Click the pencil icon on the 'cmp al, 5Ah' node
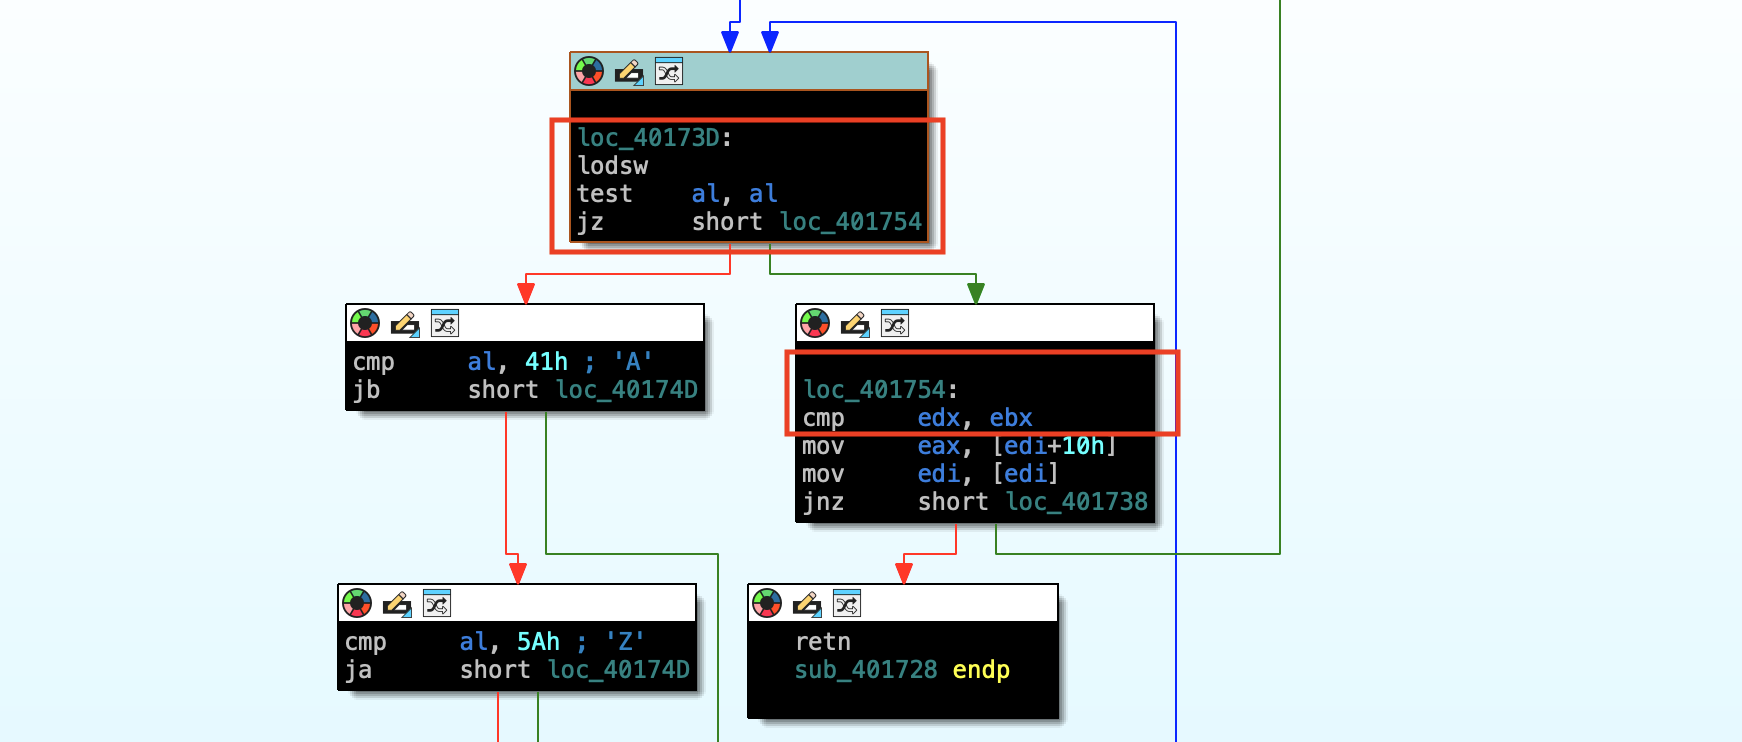Screen dimensions: 1742x742 point(397,603)
